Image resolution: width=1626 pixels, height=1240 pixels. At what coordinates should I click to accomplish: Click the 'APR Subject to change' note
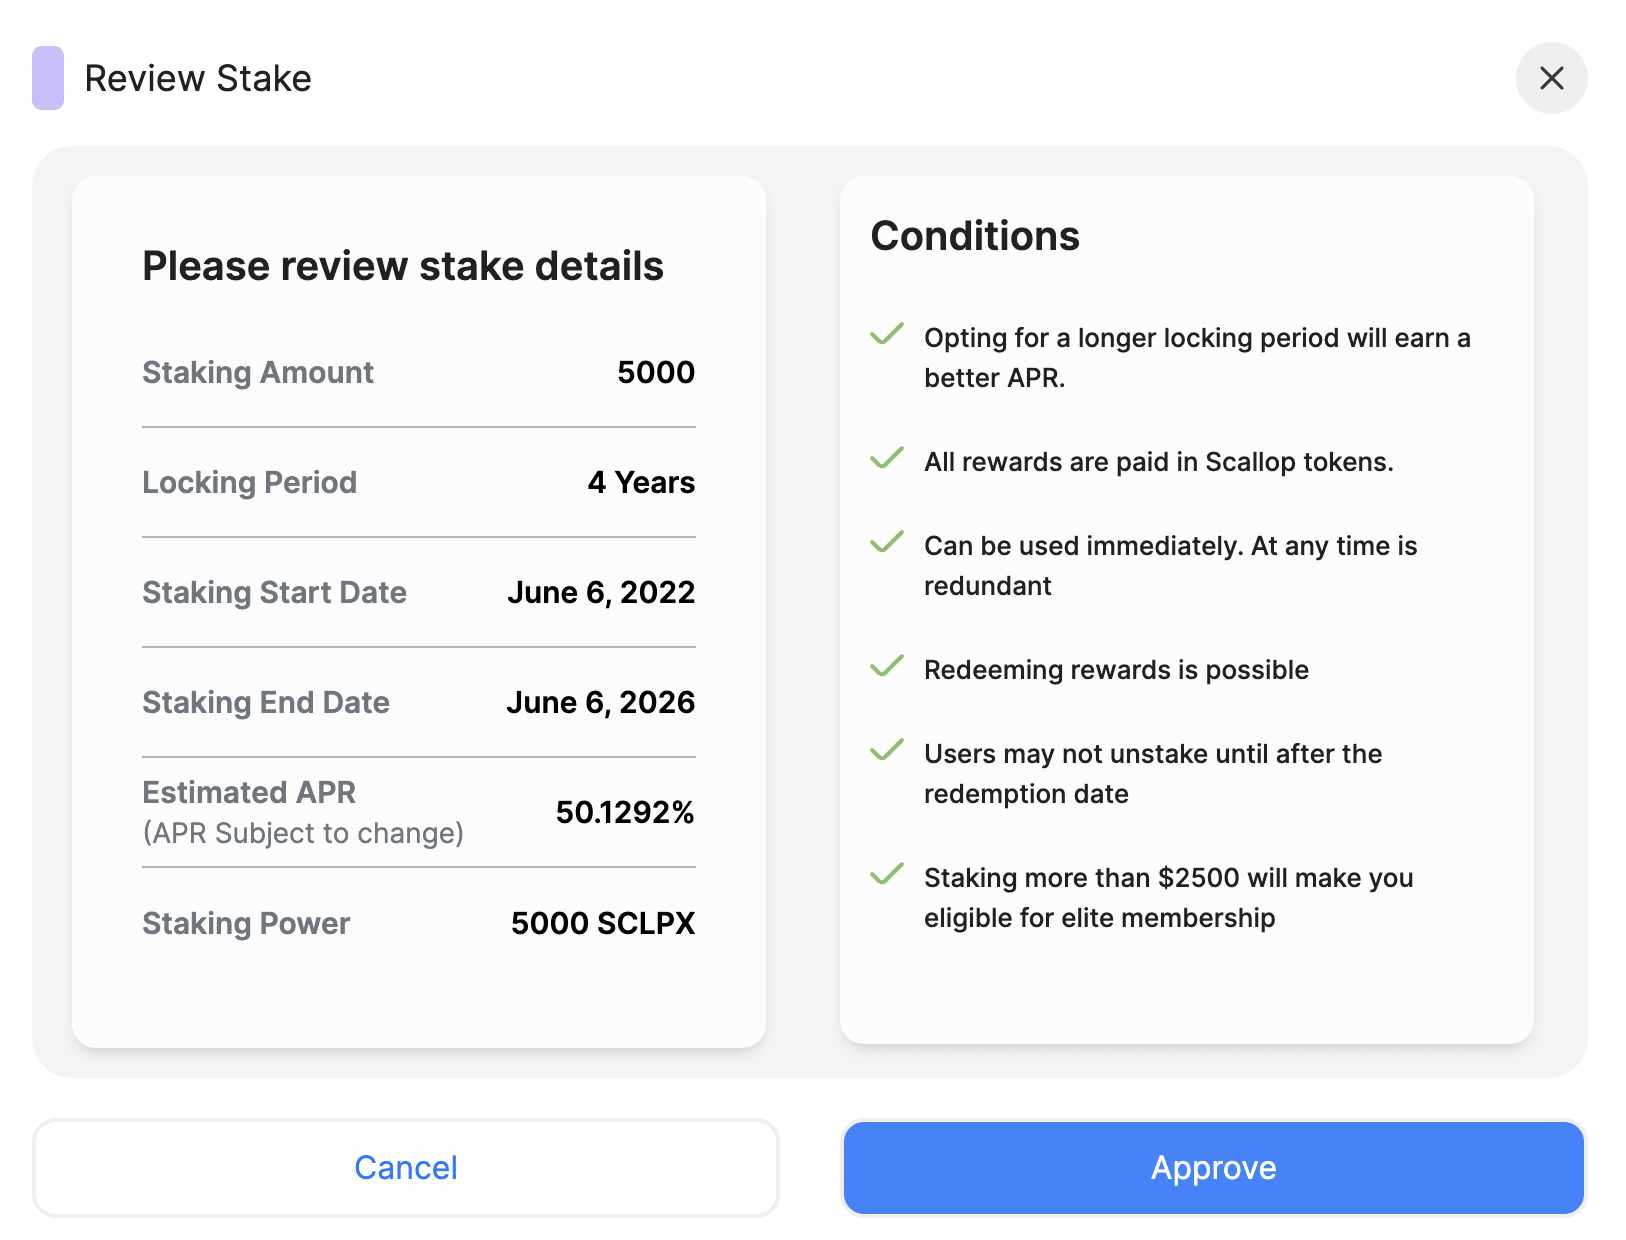coord(303,833)
